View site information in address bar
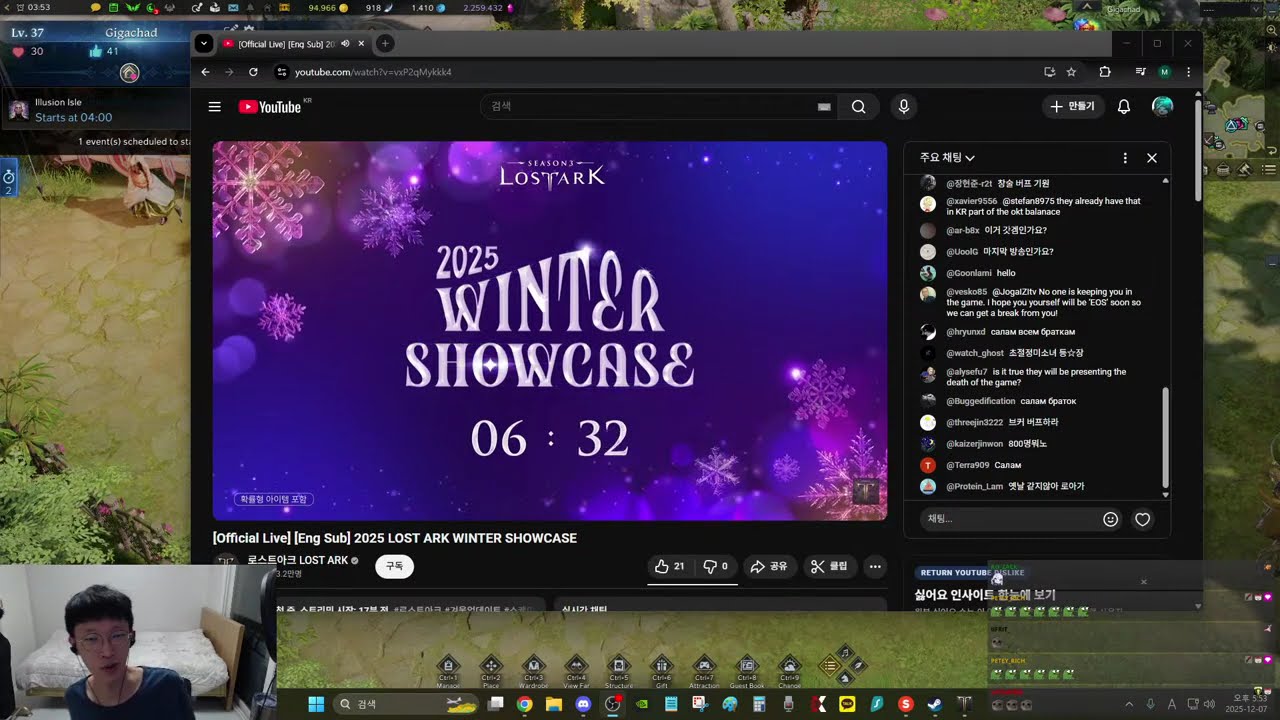Screen dimensions: 1280x720 (282, 72)
